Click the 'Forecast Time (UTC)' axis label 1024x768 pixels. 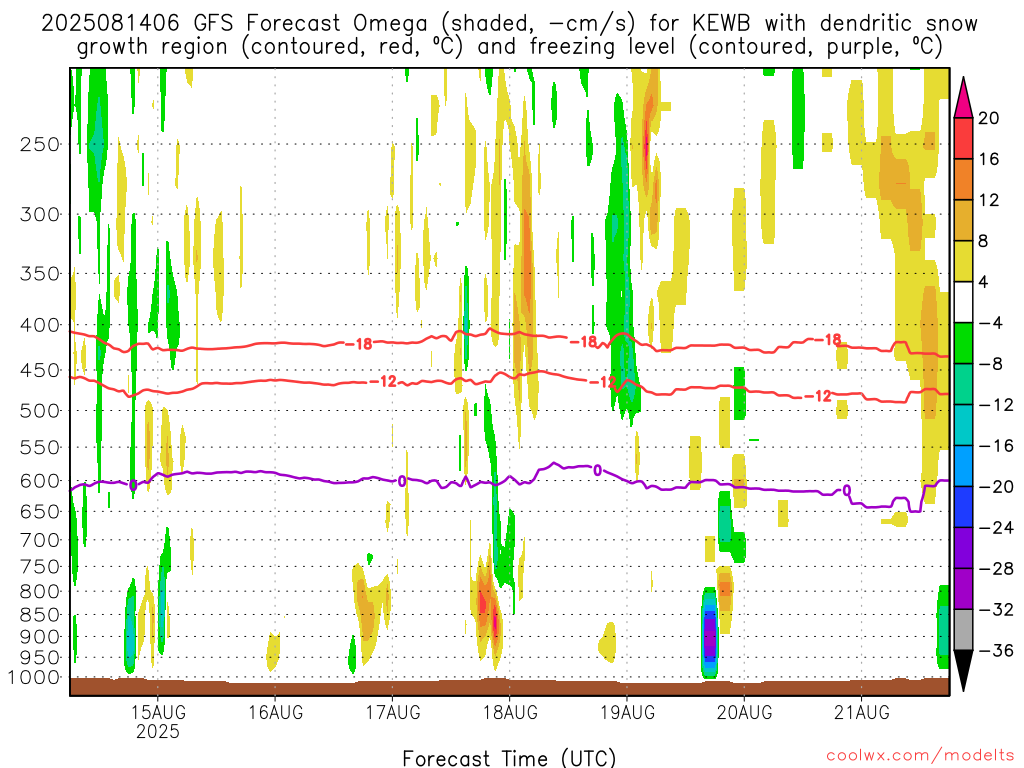point(509,758)
